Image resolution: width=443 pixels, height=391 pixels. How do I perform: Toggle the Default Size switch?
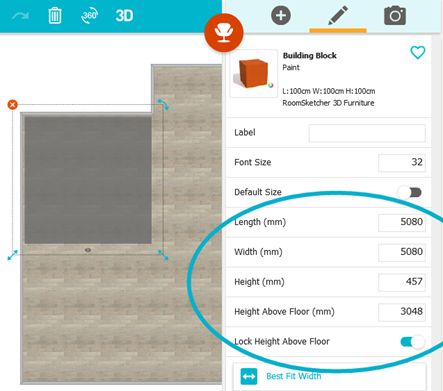(x=410, y=192)
